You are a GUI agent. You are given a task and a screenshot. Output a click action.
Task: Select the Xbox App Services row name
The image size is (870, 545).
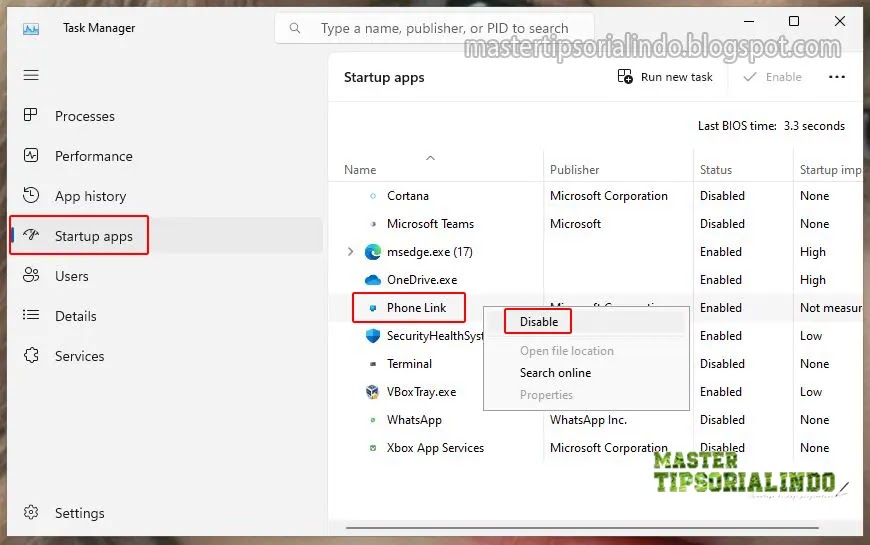point(436,448)
